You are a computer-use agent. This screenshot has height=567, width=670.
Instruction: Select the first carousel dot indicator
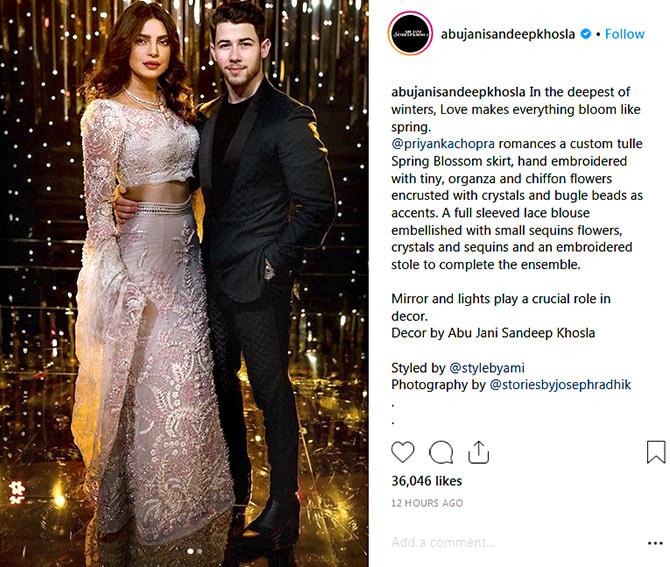(191, 552)
